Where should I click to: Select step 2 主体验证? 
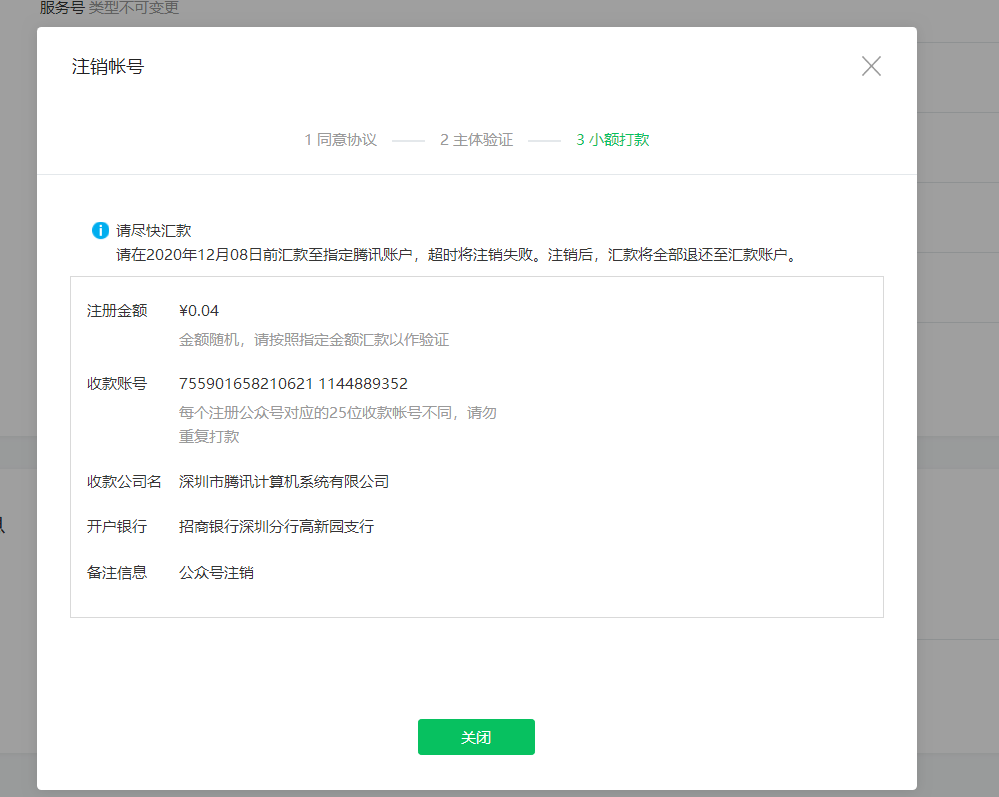[477, 140]
